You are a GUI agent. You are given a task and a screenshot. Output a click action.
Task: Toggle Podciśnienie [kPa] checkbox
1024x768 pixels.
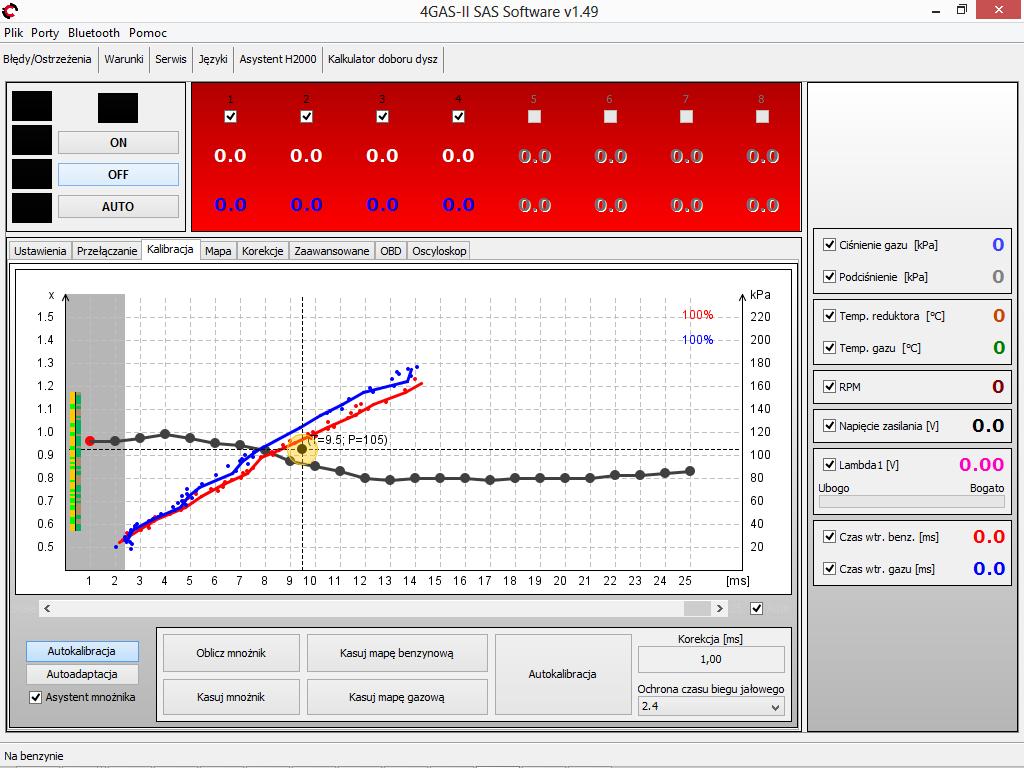pos(829,277)
